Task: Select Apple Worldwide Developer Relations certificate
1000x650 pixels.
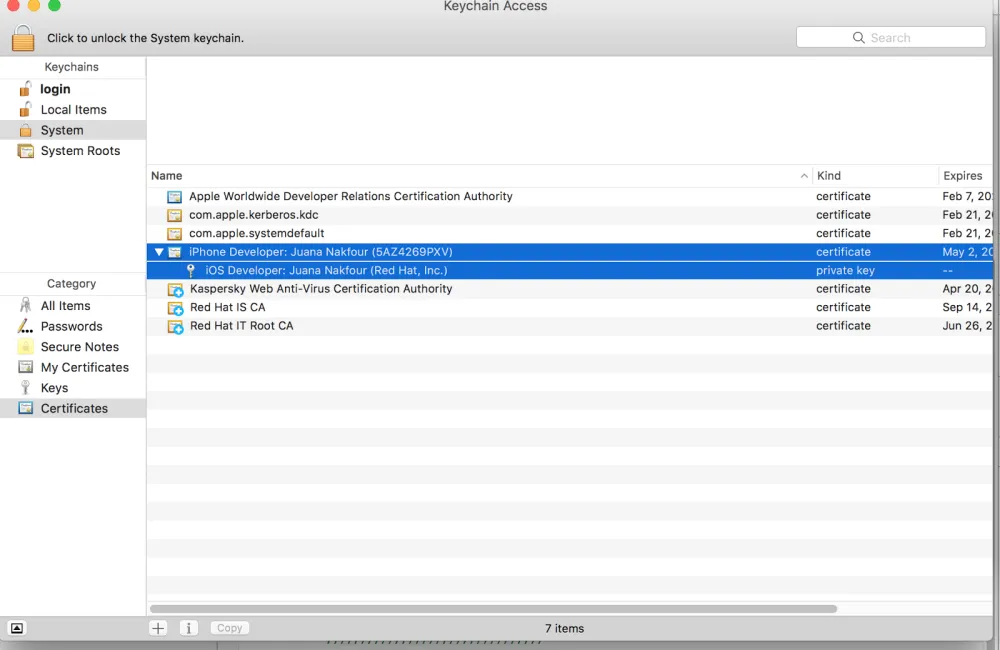Action: click(x=570, y=196)
